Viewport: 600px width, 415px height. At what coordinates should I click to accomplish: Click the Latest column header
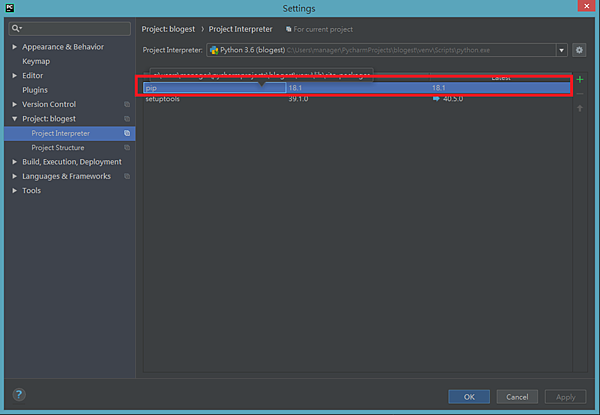[x=501, y=78]
